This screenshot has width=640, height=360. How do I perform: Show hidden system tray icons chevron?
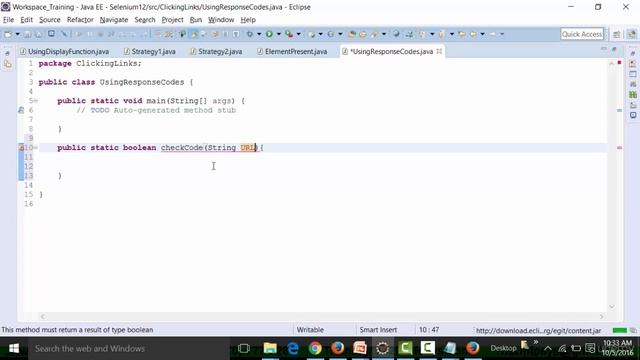point(548,348)
